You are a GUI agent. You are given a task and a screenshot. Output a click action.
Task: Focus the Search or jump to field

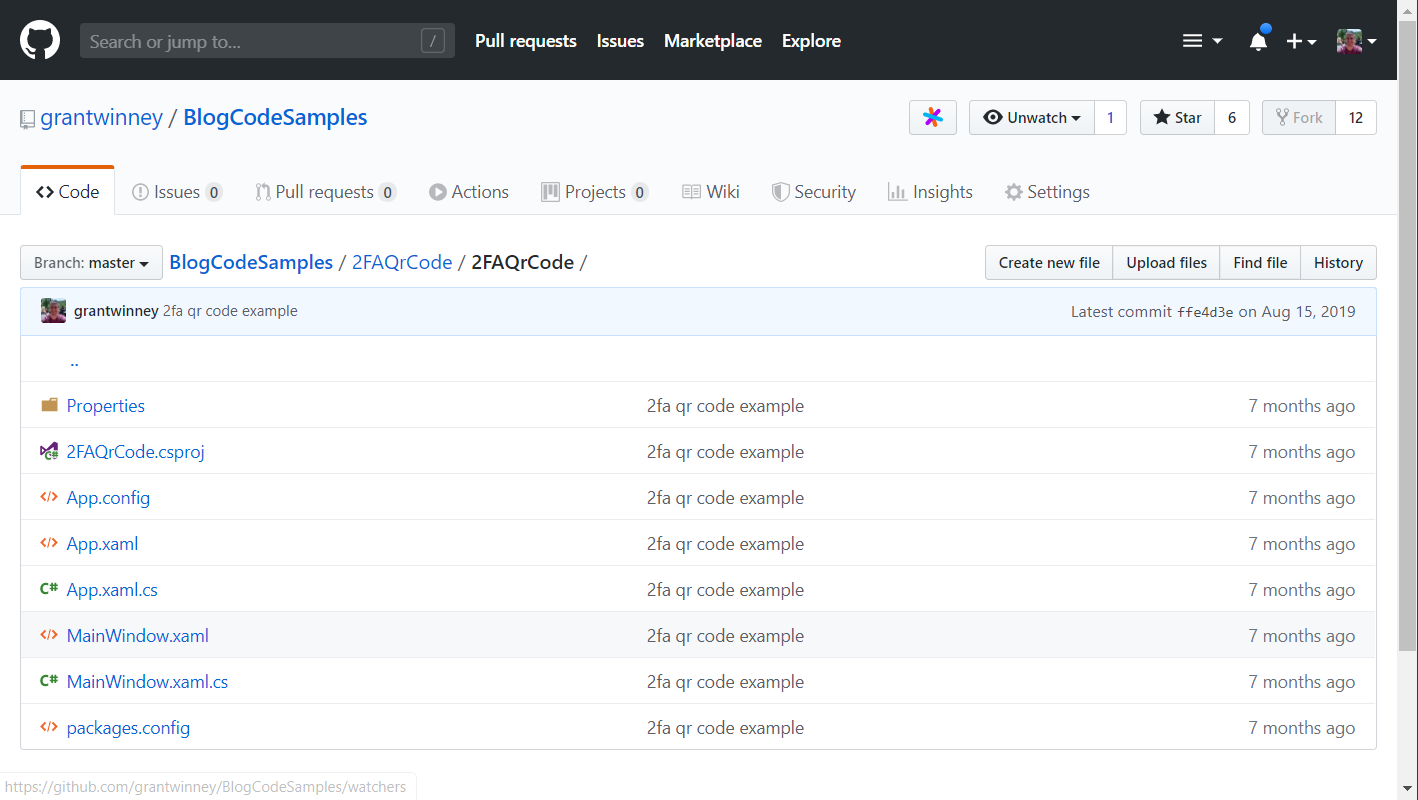250,41
